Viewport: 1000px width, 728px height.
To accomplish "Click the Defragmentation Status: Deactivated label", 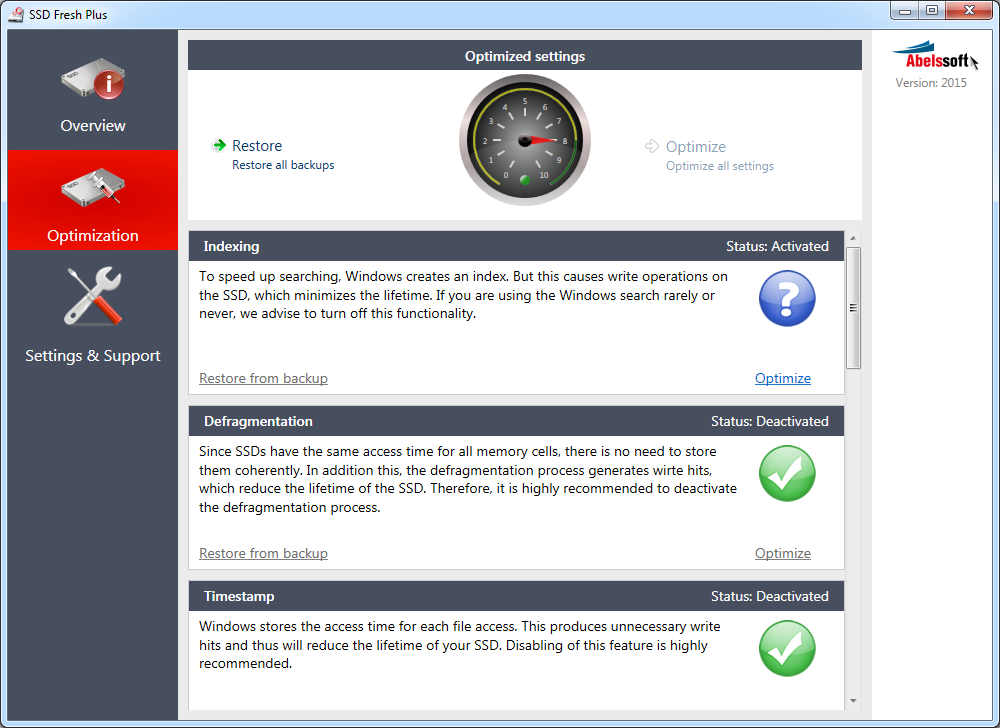I will coord(770,421).
